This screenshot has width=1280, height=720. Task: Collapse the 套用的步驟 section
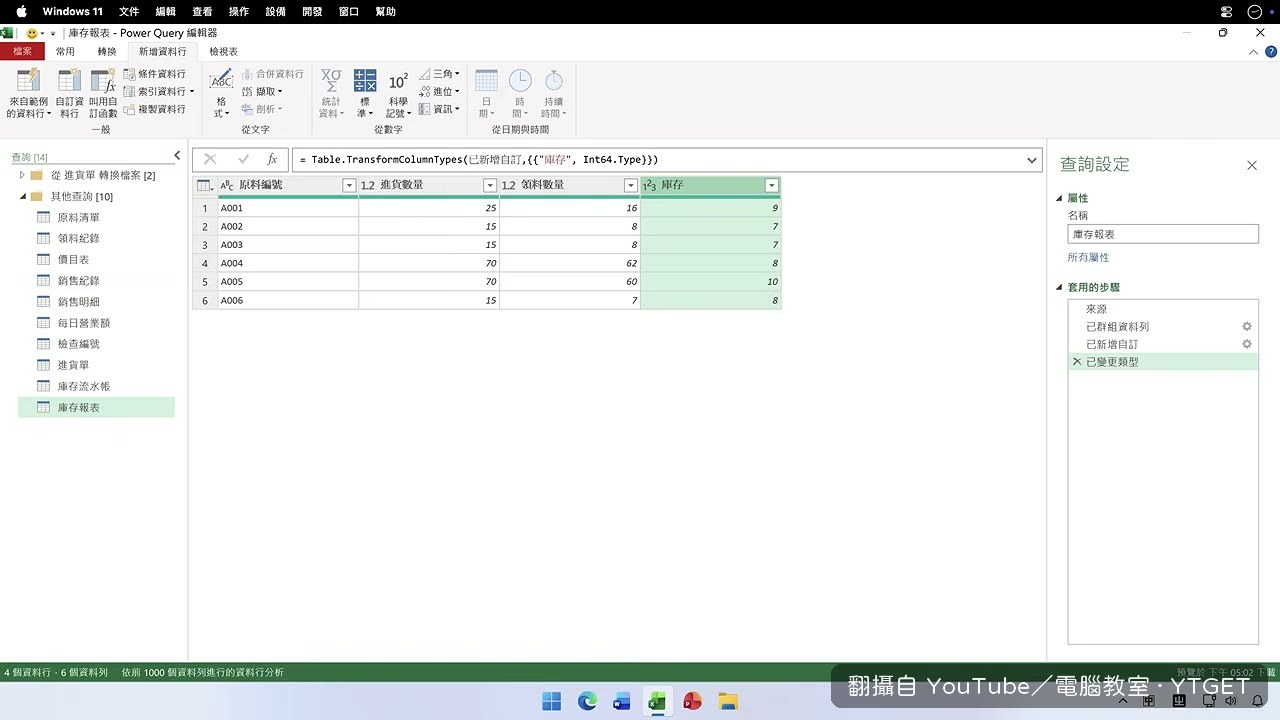pos(1060,287)
